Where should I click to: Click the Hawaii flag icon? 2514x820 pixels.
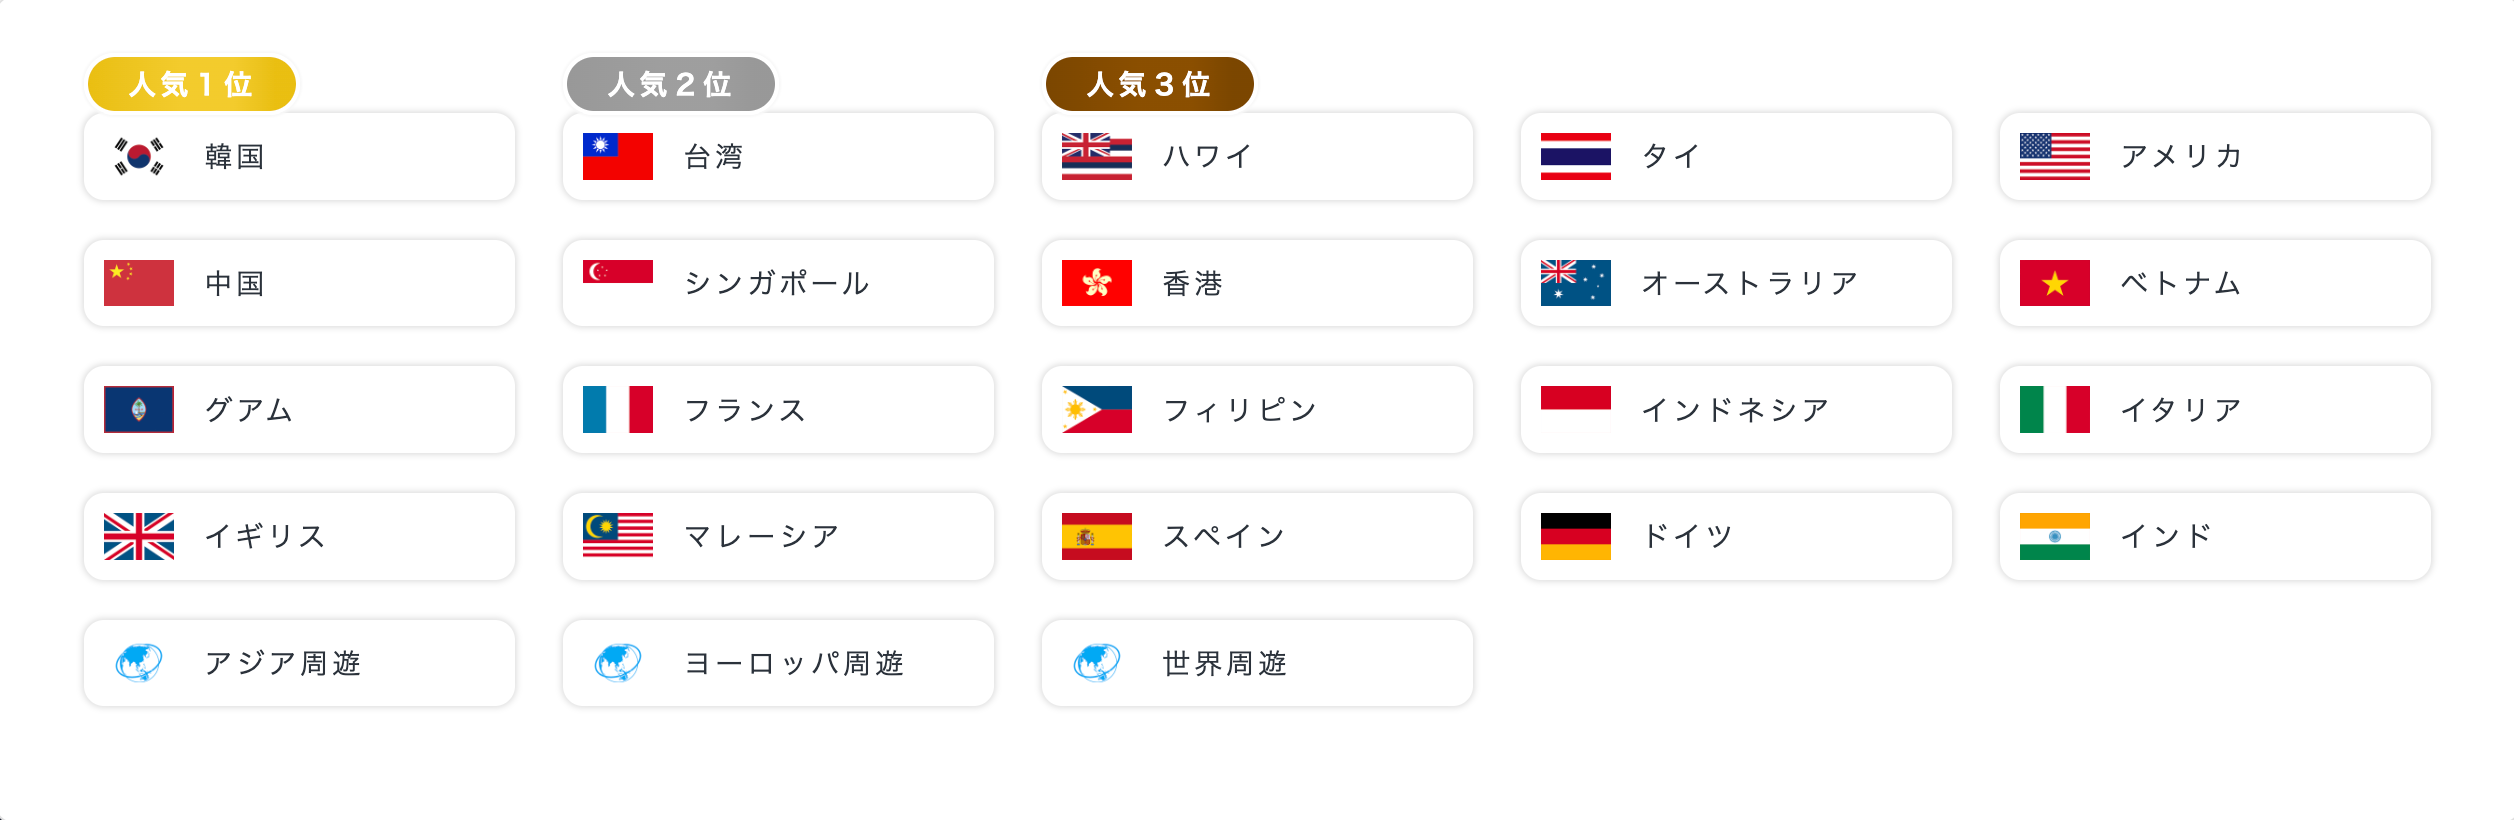click(1096, 157)
